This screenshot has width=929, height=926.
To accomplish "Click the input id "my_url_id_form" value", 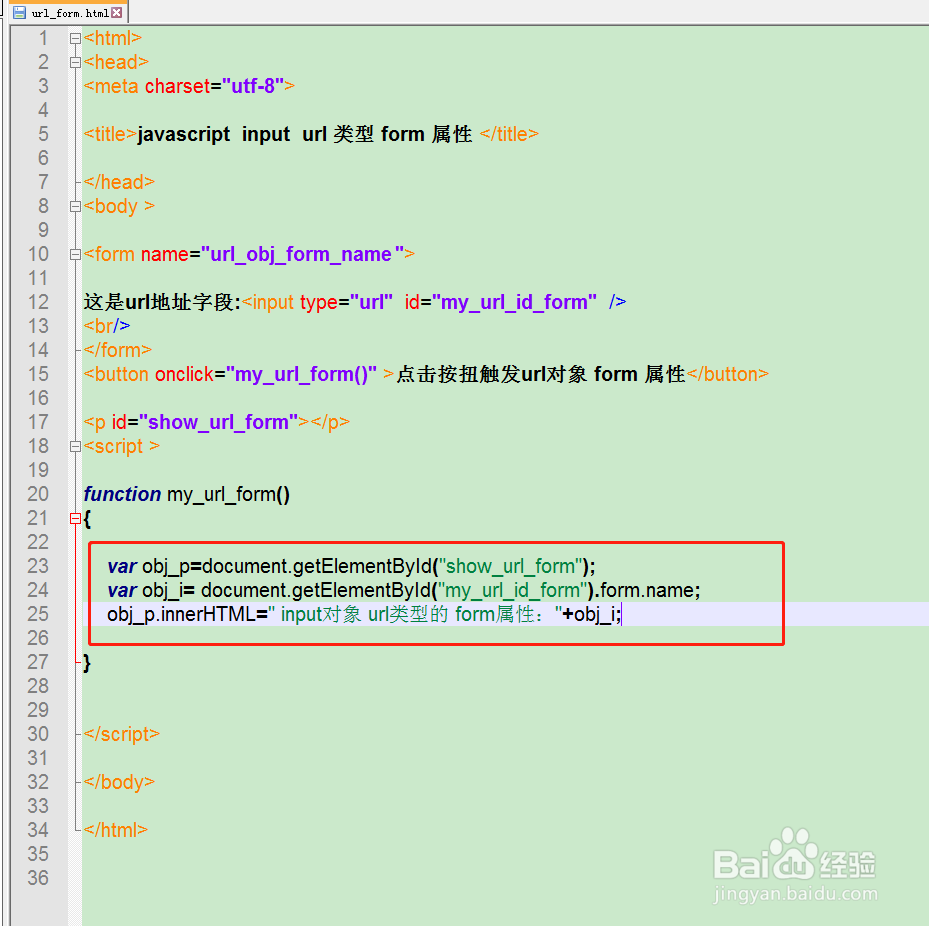I will [x=514, y=303].
